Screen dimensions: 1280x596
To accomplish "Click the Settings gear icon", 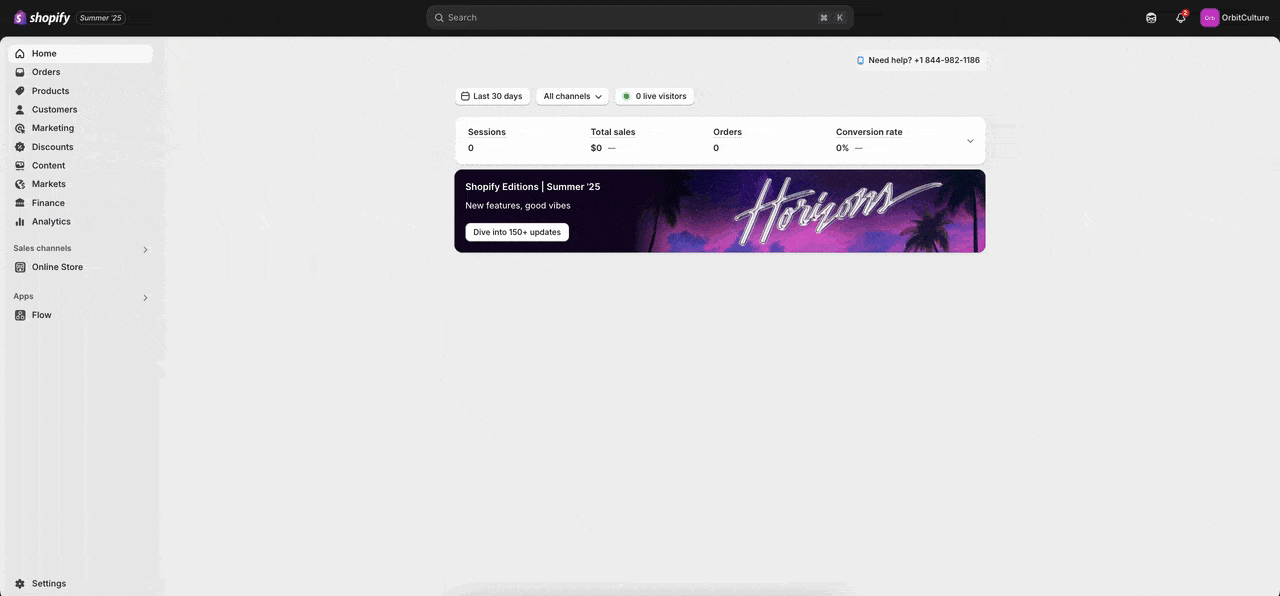I will (x=20, y=584).
